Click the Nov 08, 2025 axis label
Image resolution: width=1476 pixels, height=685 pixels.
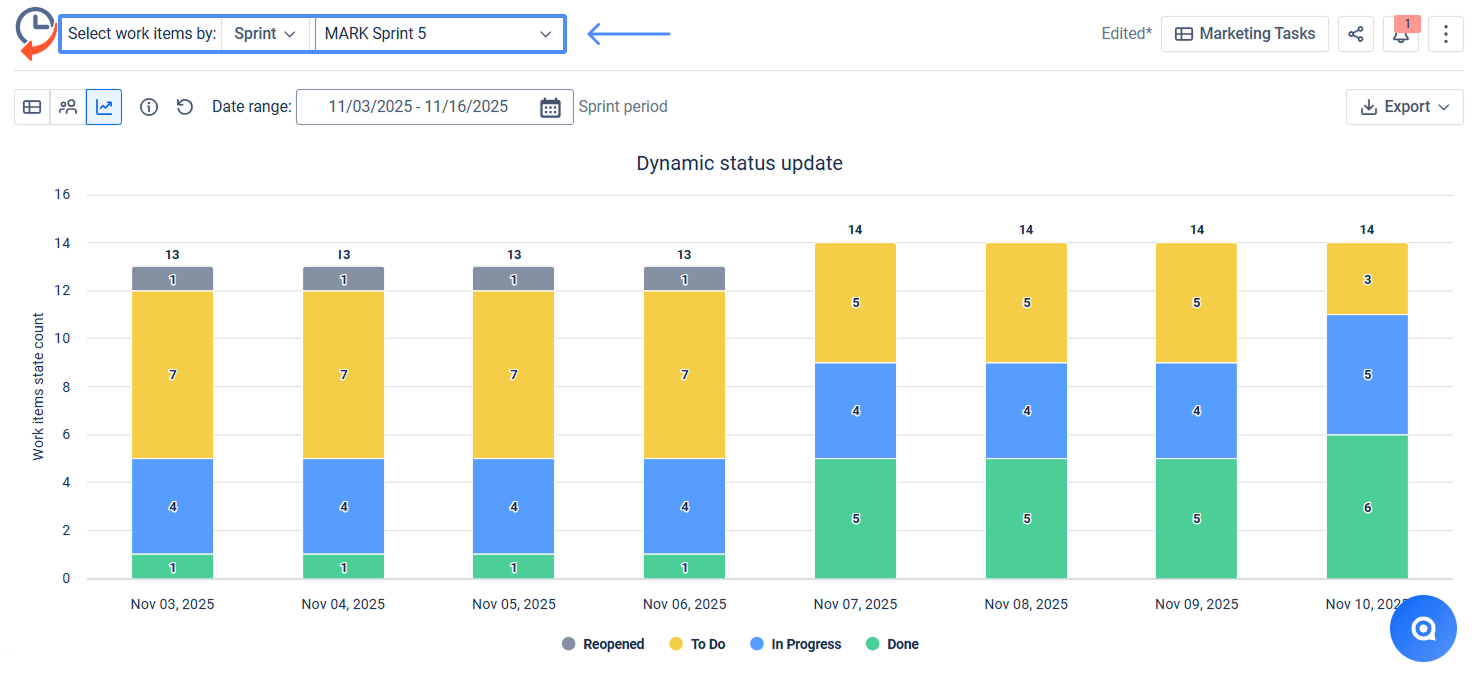(x=1026, y=605)
